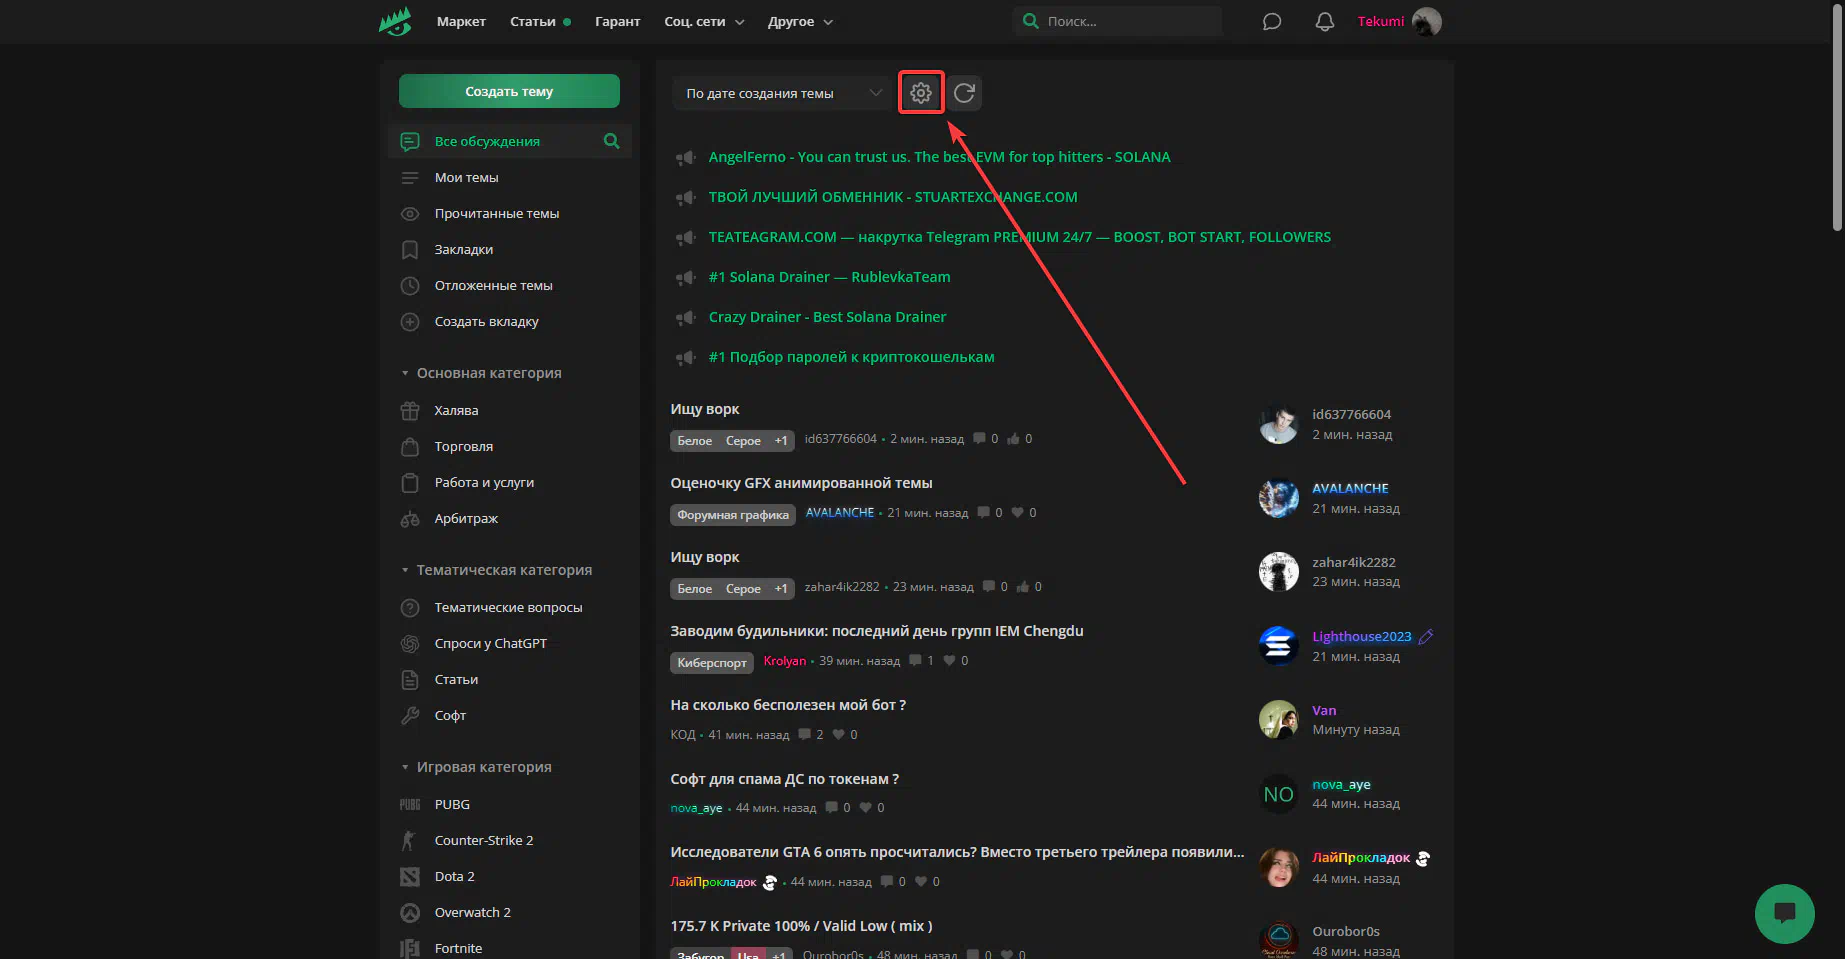The width and height of the screenshot is (1845, 959).
Task: Open the Crazy Drainer advertised thread link
Action: (x=827, y=317)
